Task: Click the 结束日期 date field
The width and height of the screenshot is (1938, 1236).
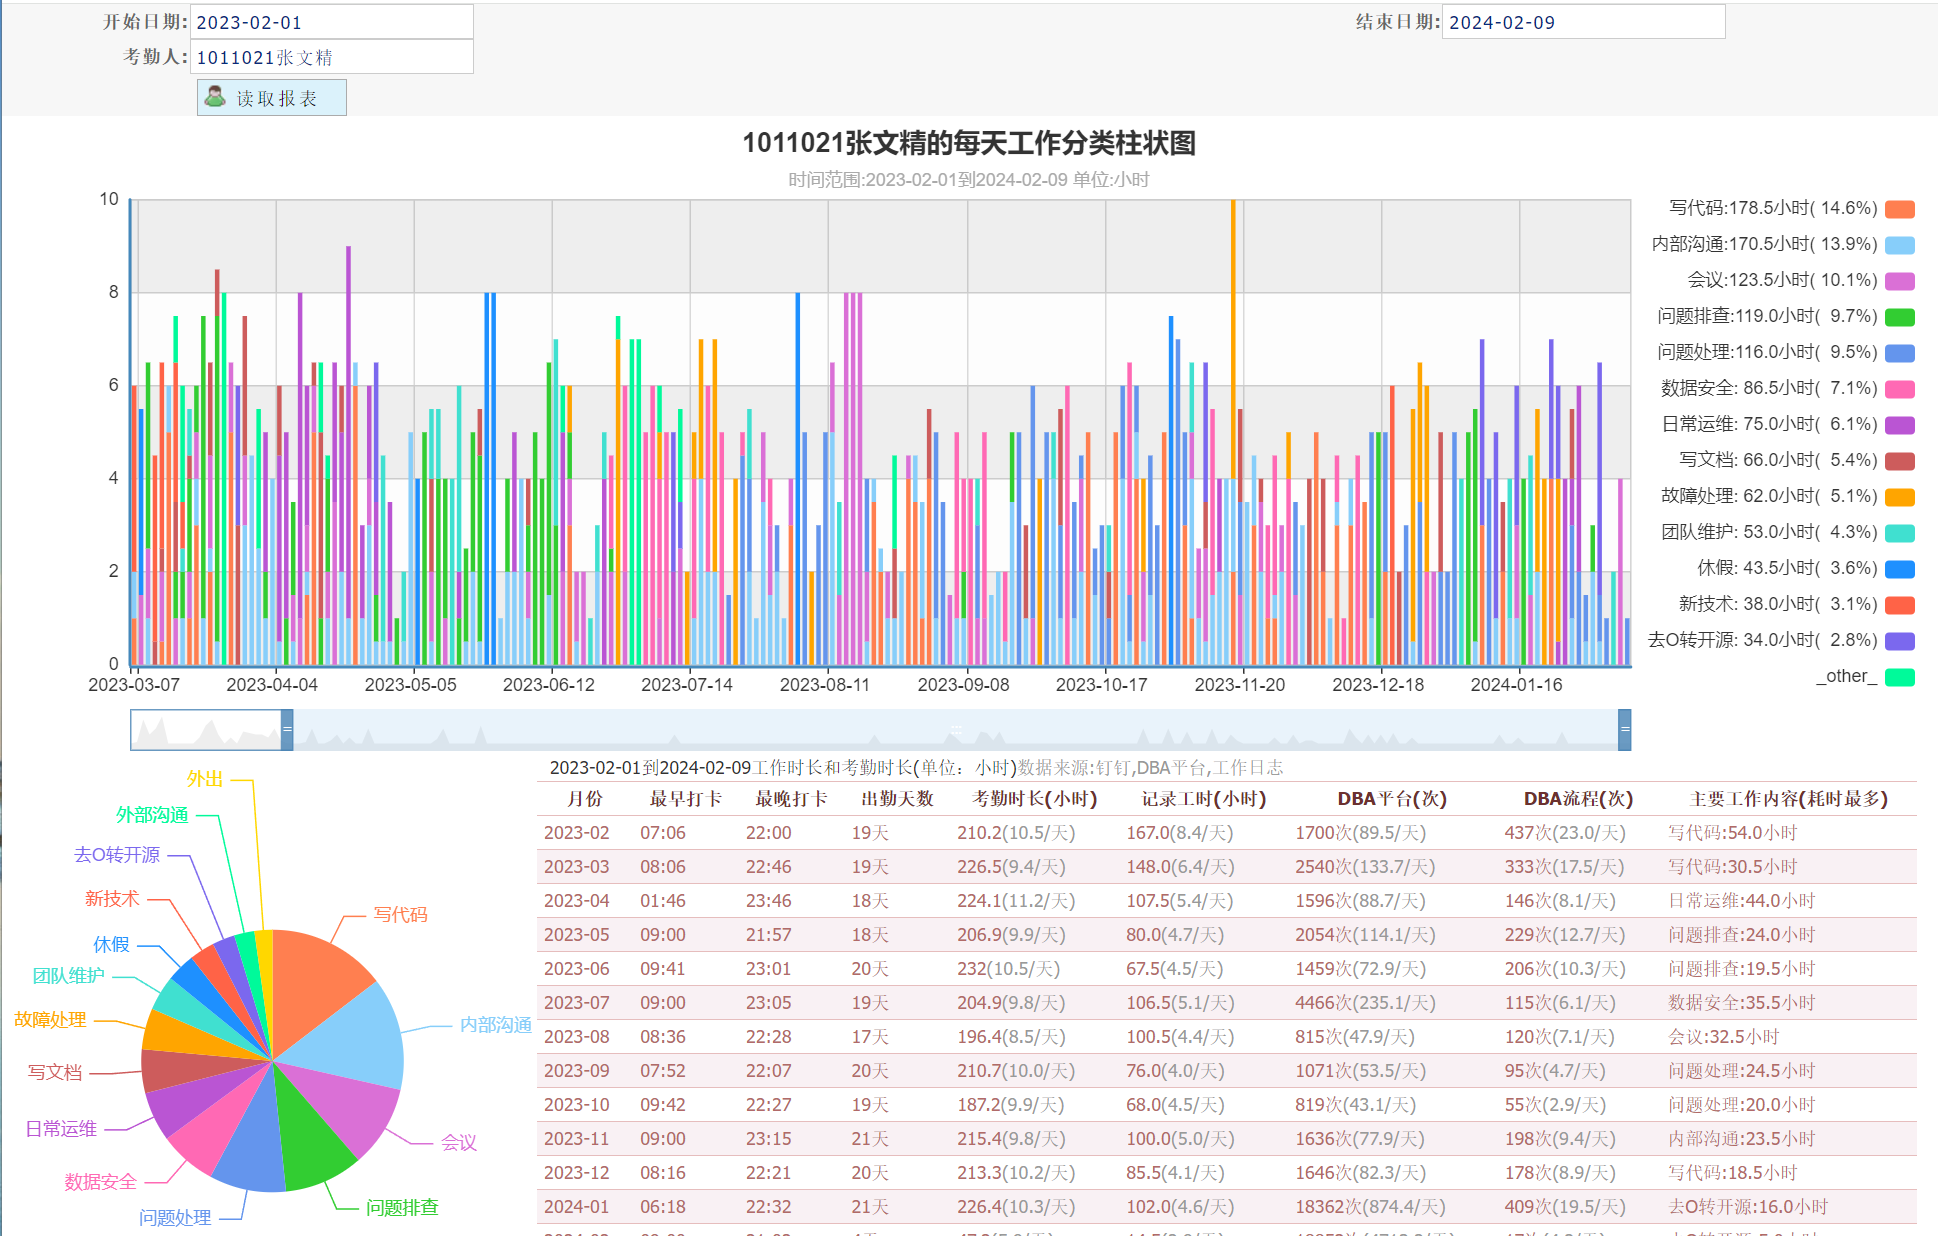Action: point(1582,22)
